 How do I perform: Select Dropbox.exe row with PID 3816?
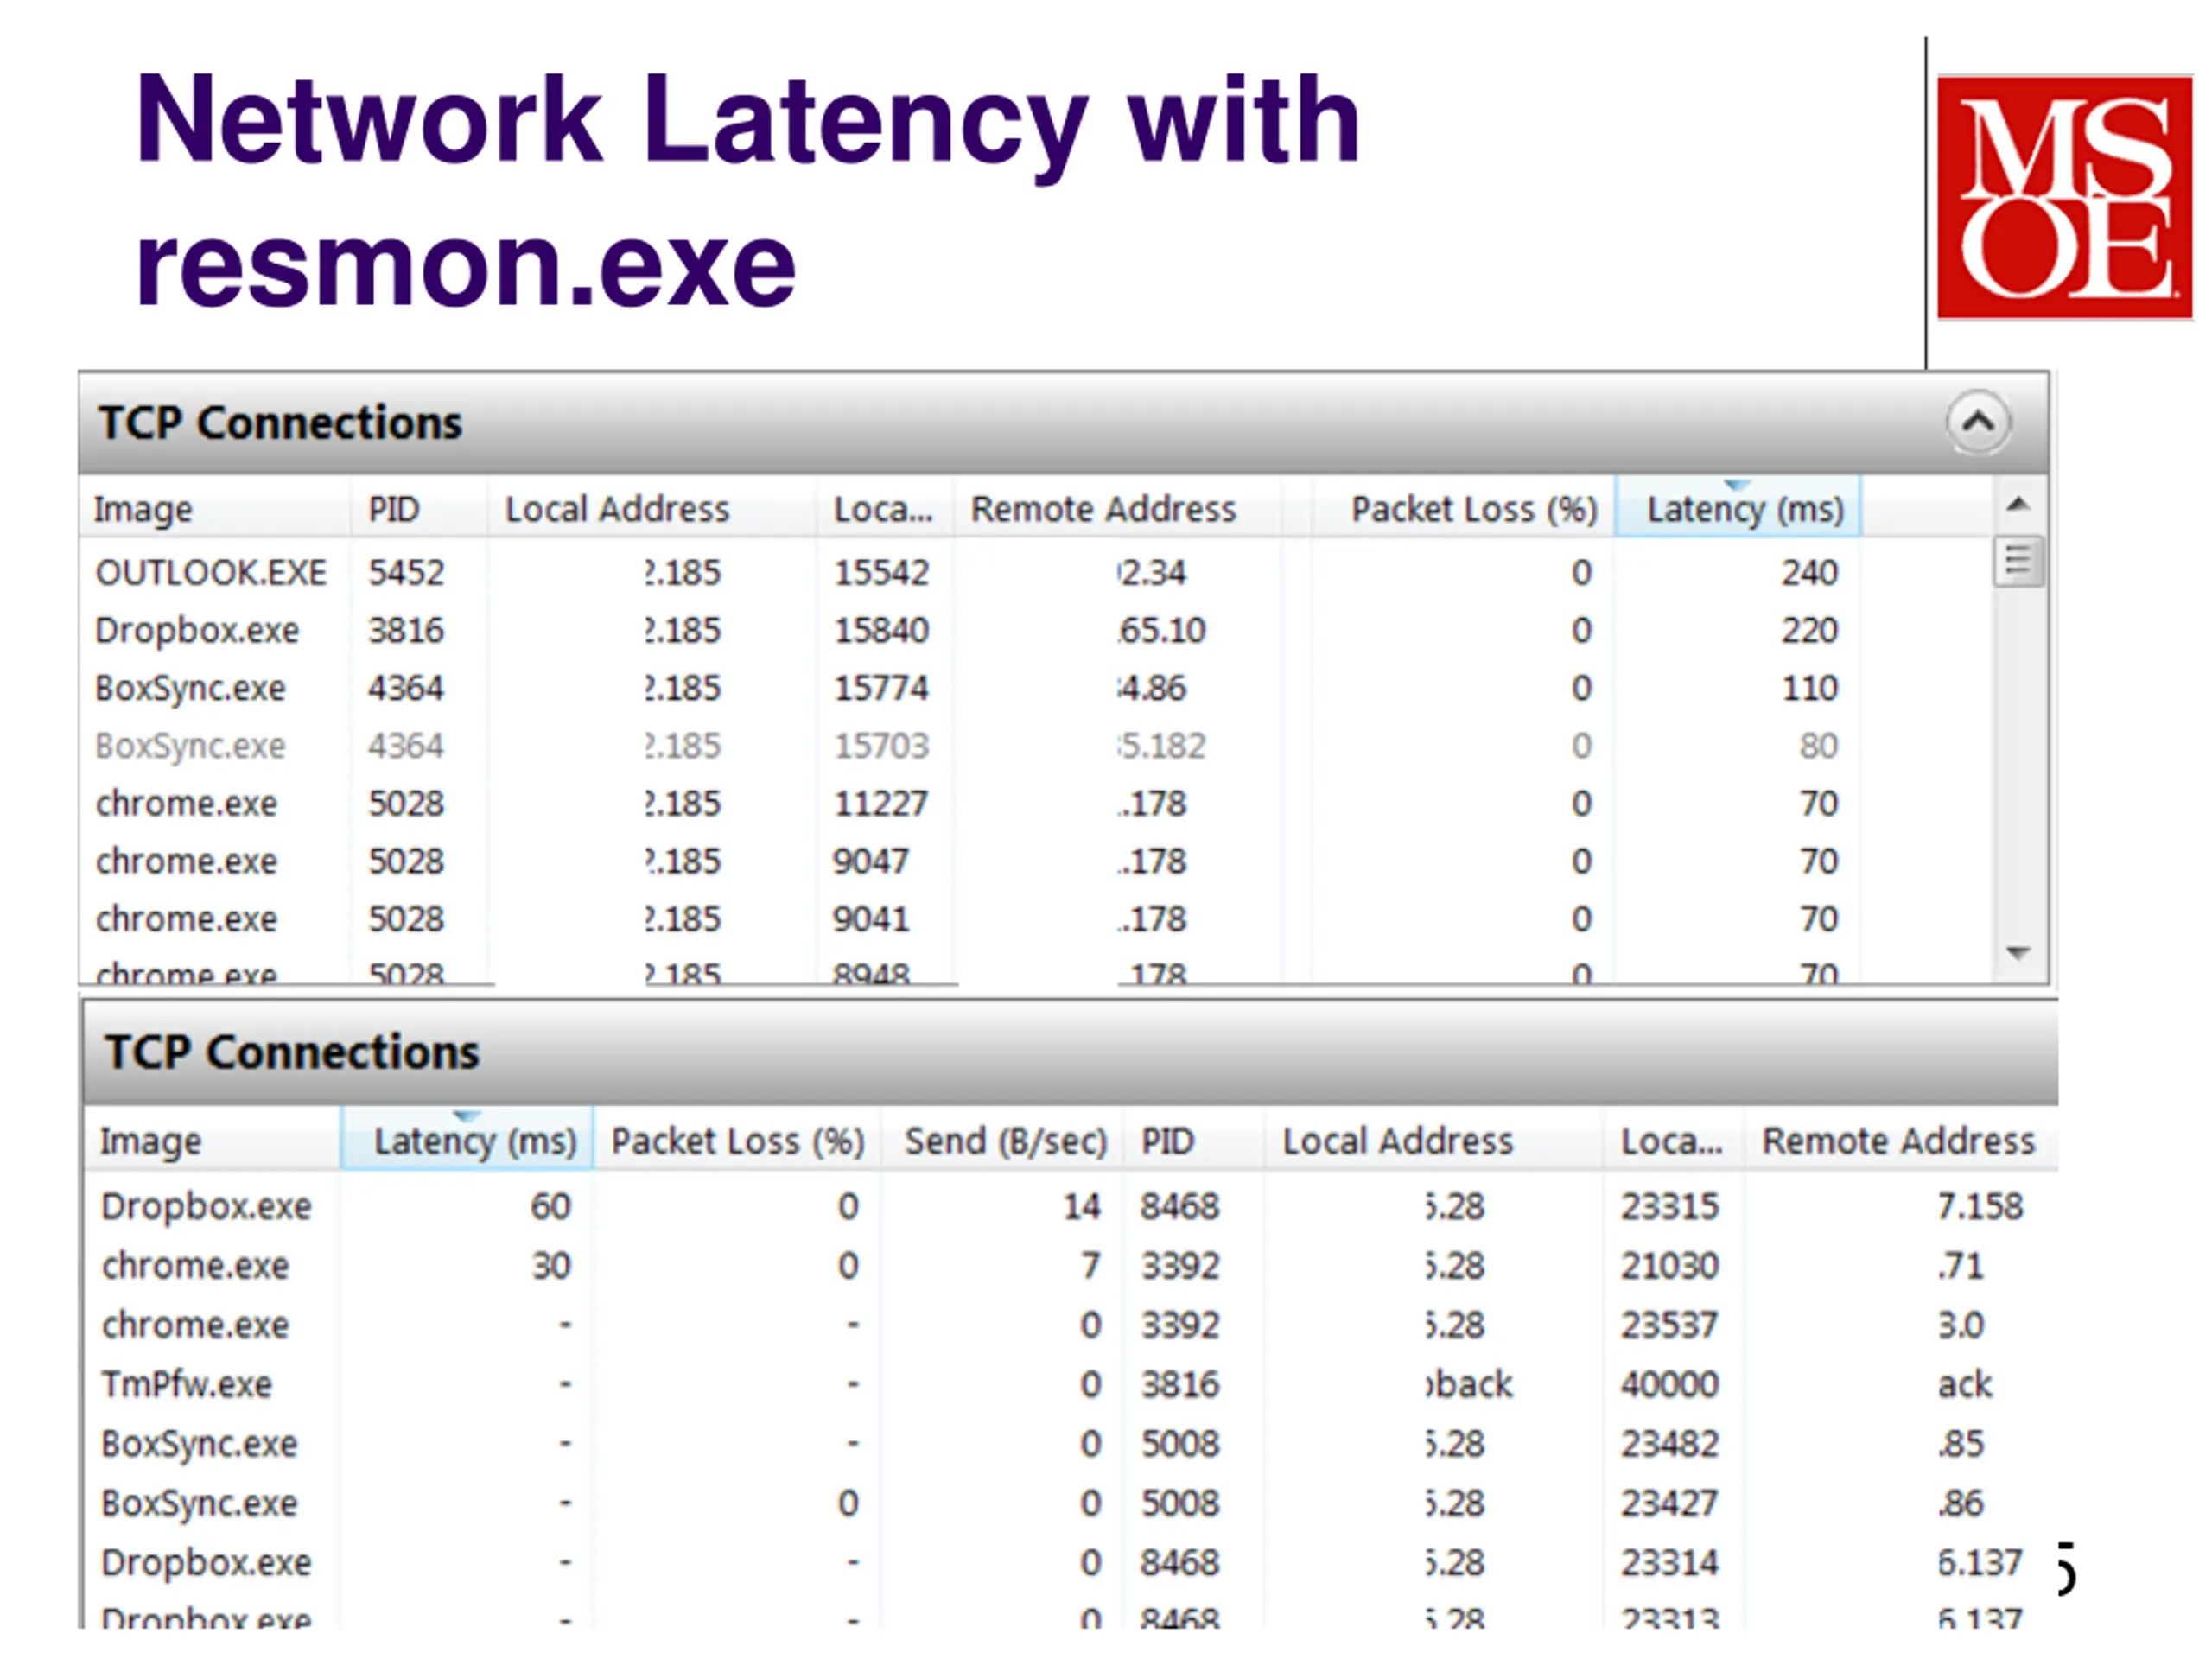[1035, 630]
